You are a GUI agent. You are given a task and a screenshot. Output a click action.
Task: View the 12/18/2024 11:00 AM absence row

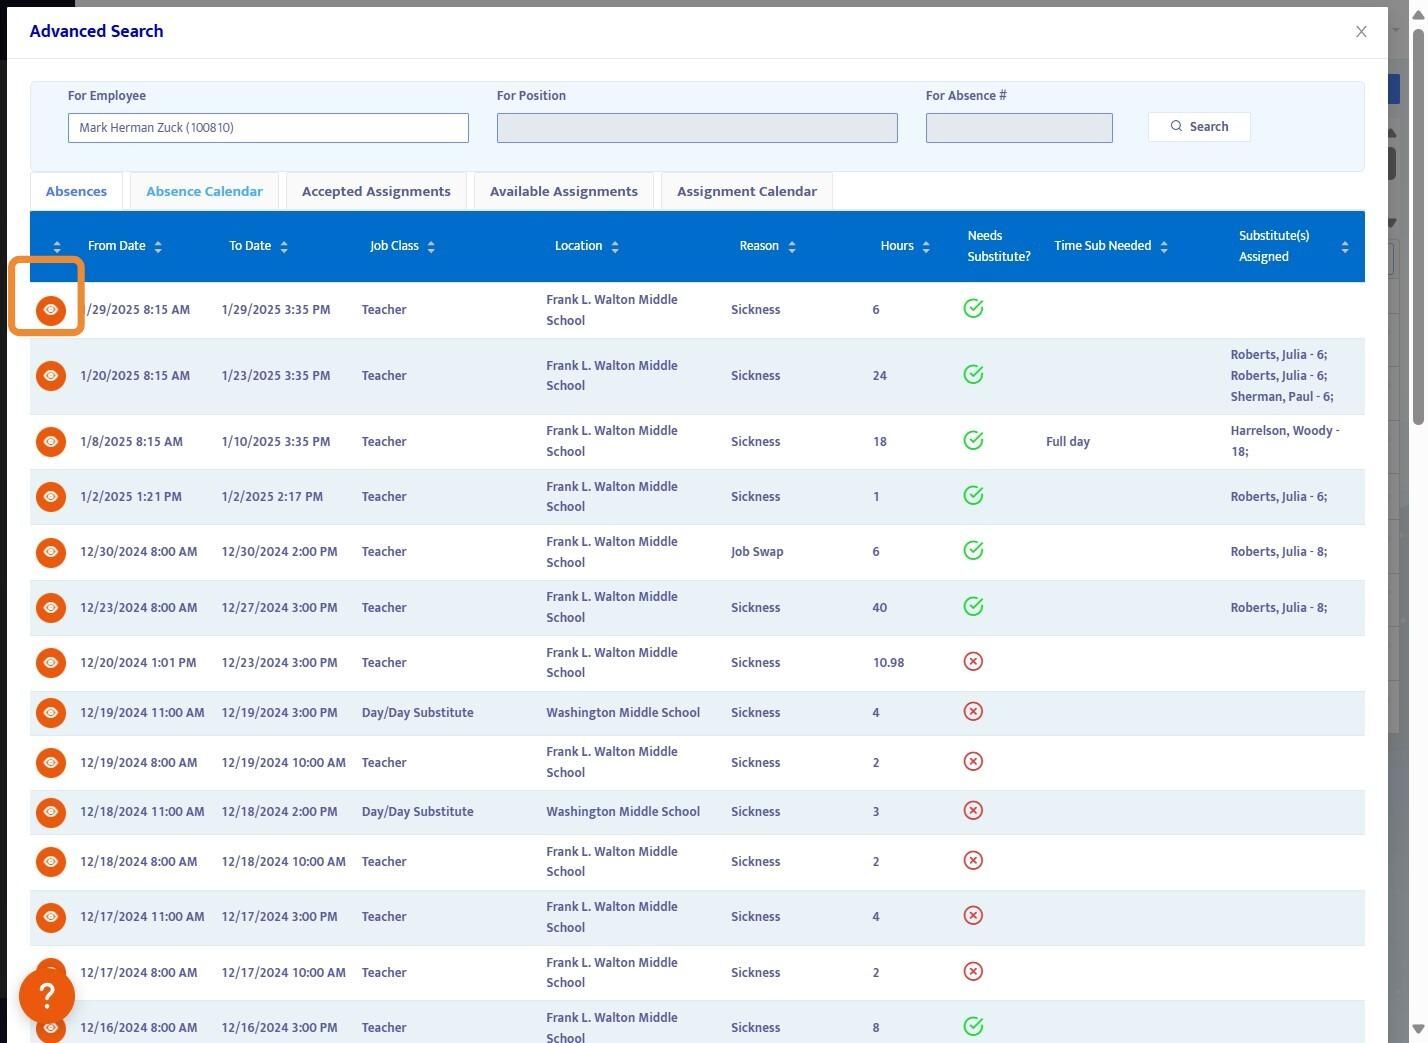[x=50, y=812]
